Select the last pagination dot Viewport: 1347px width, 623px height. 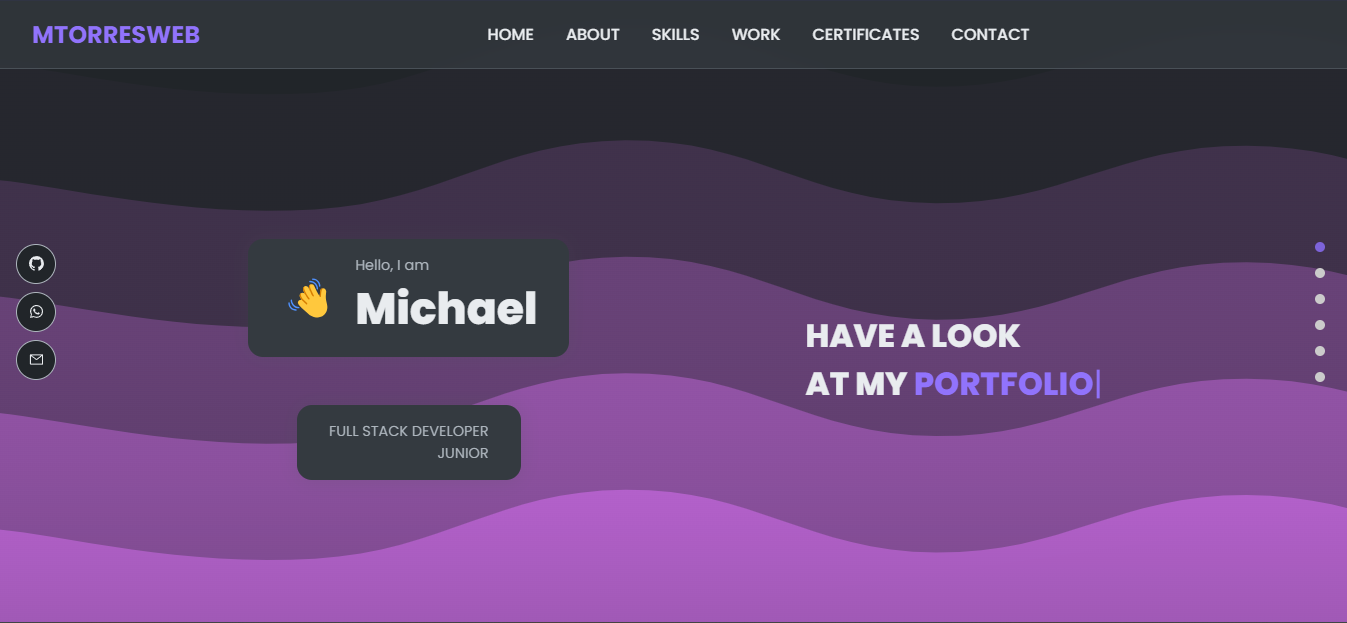pyautogui.click(x=1320, y=377)
